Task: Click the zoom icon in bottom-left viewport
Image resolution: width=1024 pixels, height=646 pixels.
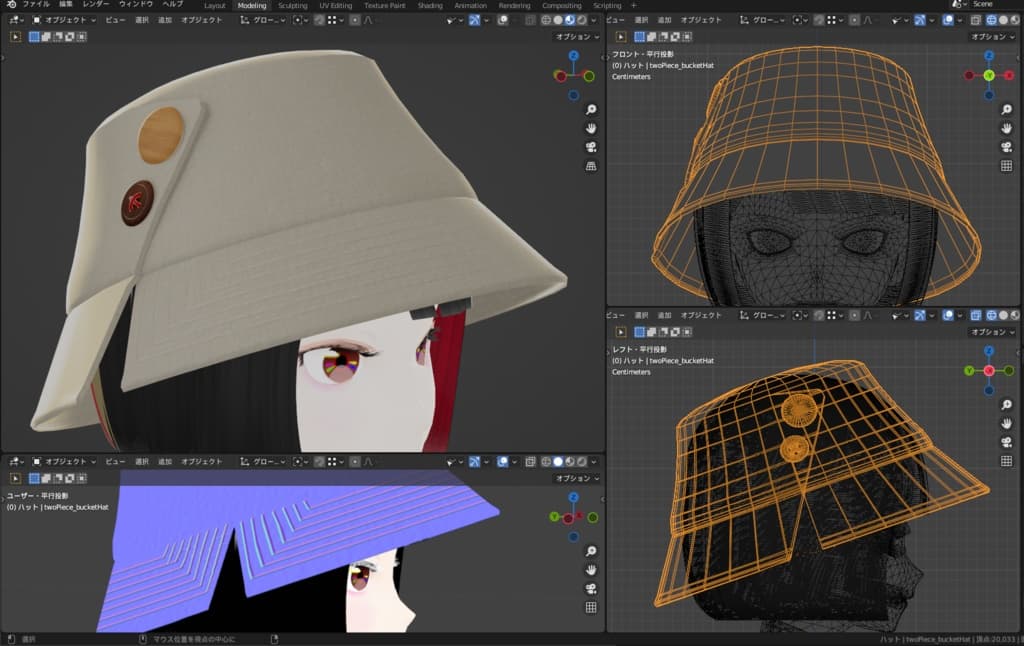Action: click(591, 551)
